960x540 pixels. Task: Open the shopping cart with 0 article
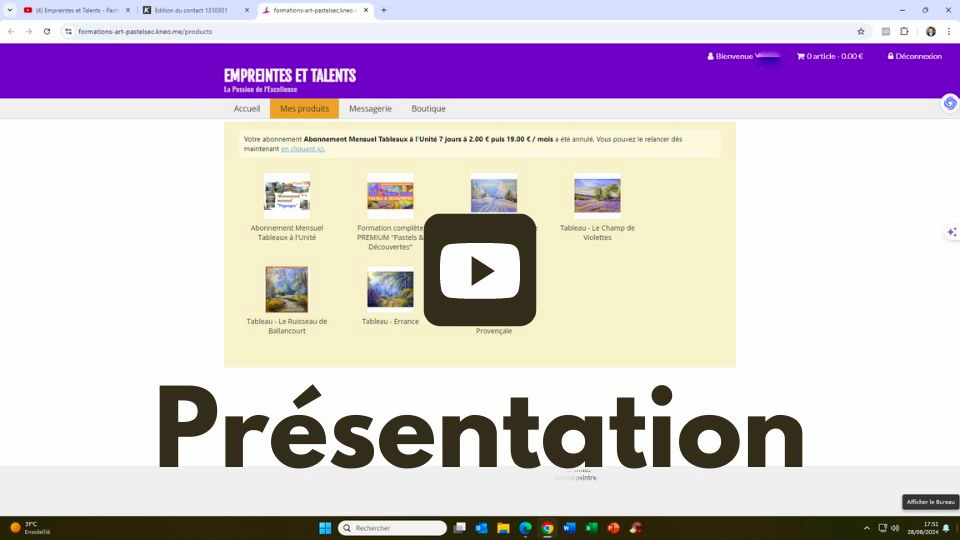pyautogui.click(x=829, y=56)
